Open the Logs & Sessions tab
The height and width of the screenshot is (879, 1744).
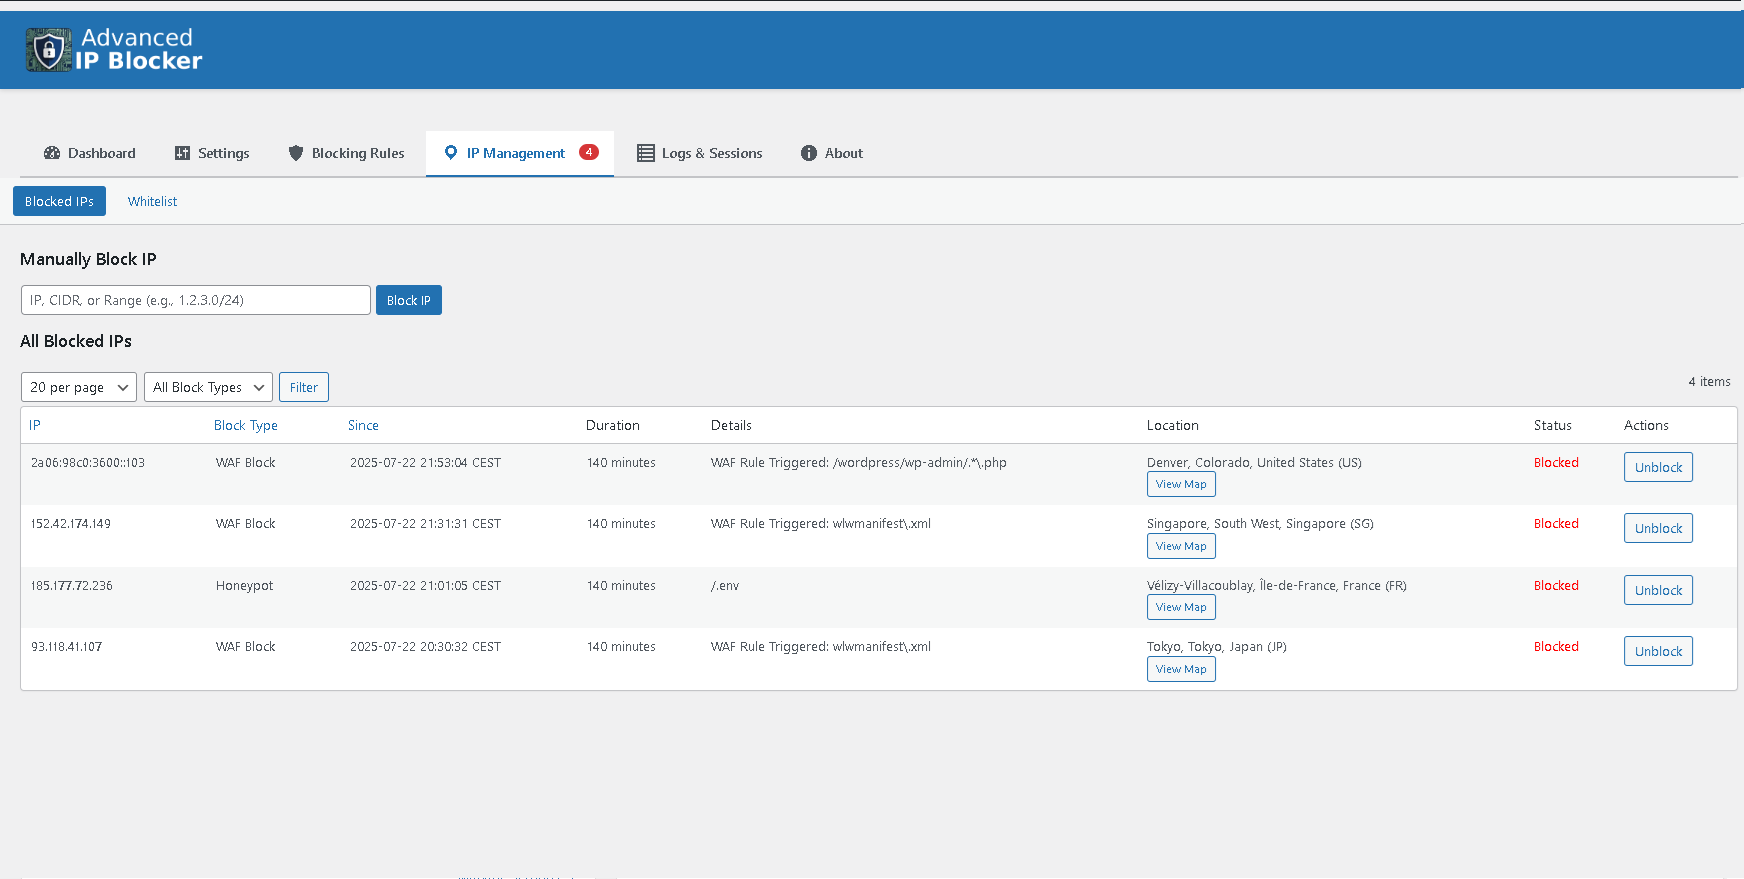point(700,153)
